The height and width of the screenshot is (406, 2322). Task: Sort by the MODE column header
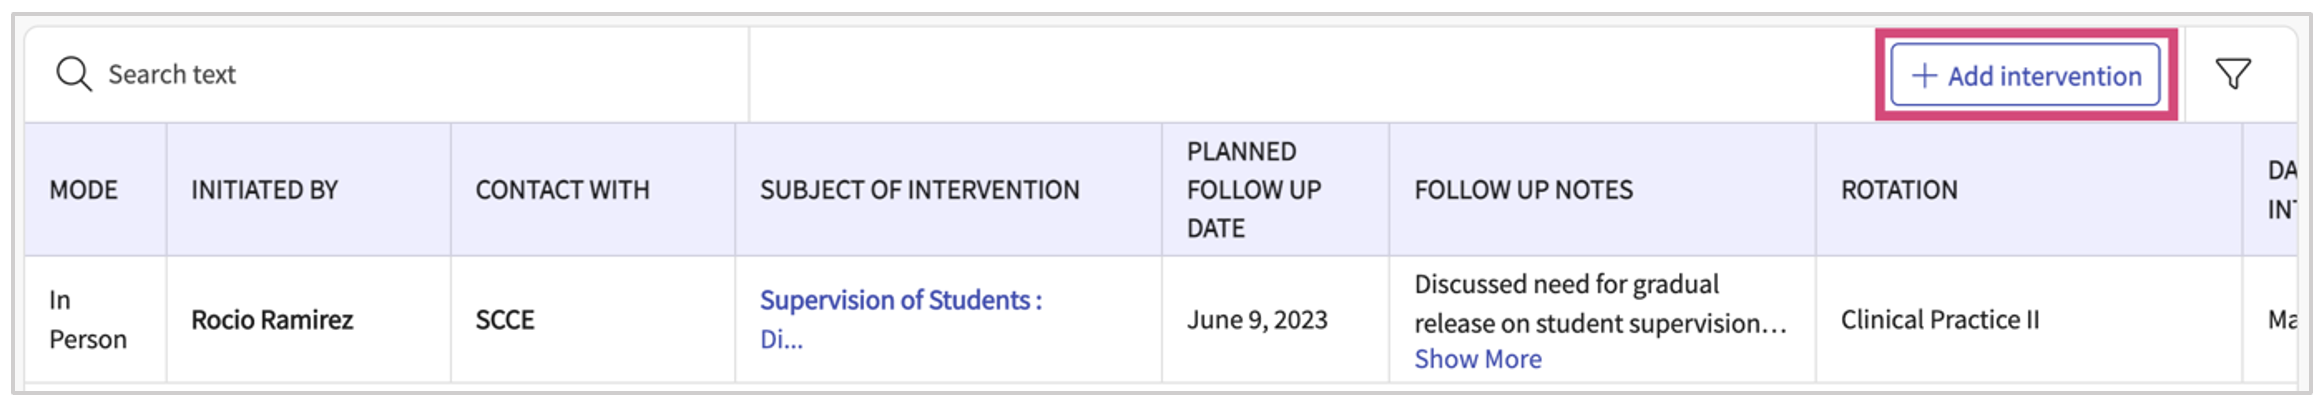[84, 190]
